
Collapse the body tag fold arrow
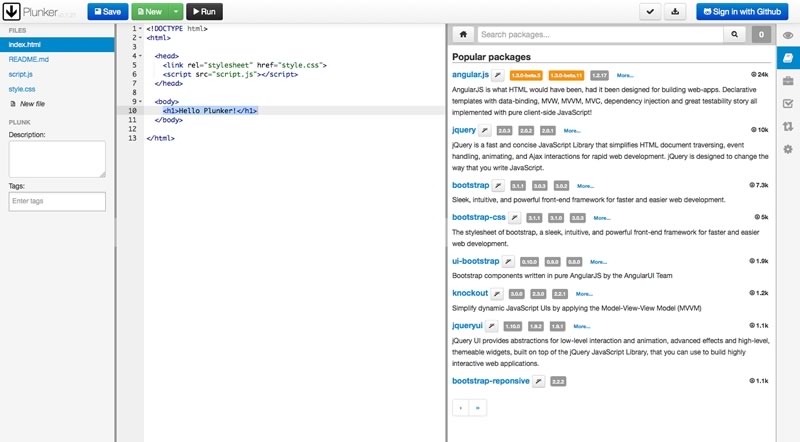141,101
